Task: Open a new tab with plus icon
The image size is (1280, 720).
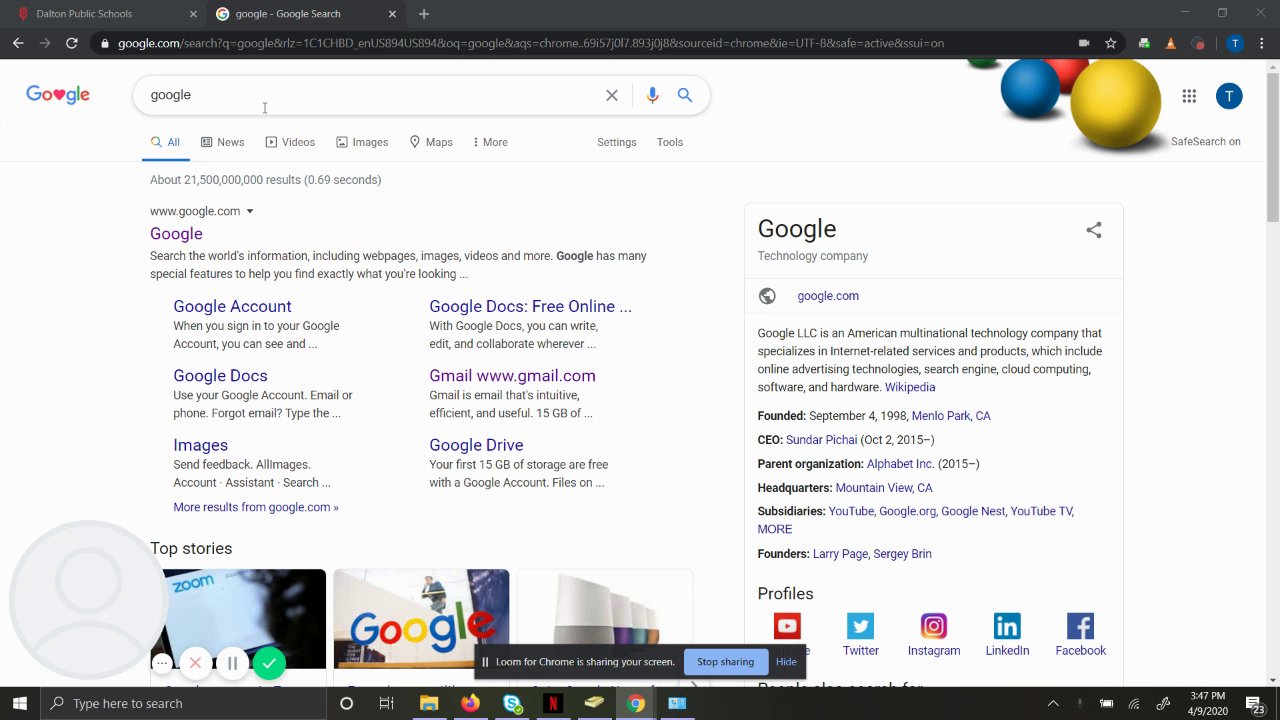Action: [424, 14]
